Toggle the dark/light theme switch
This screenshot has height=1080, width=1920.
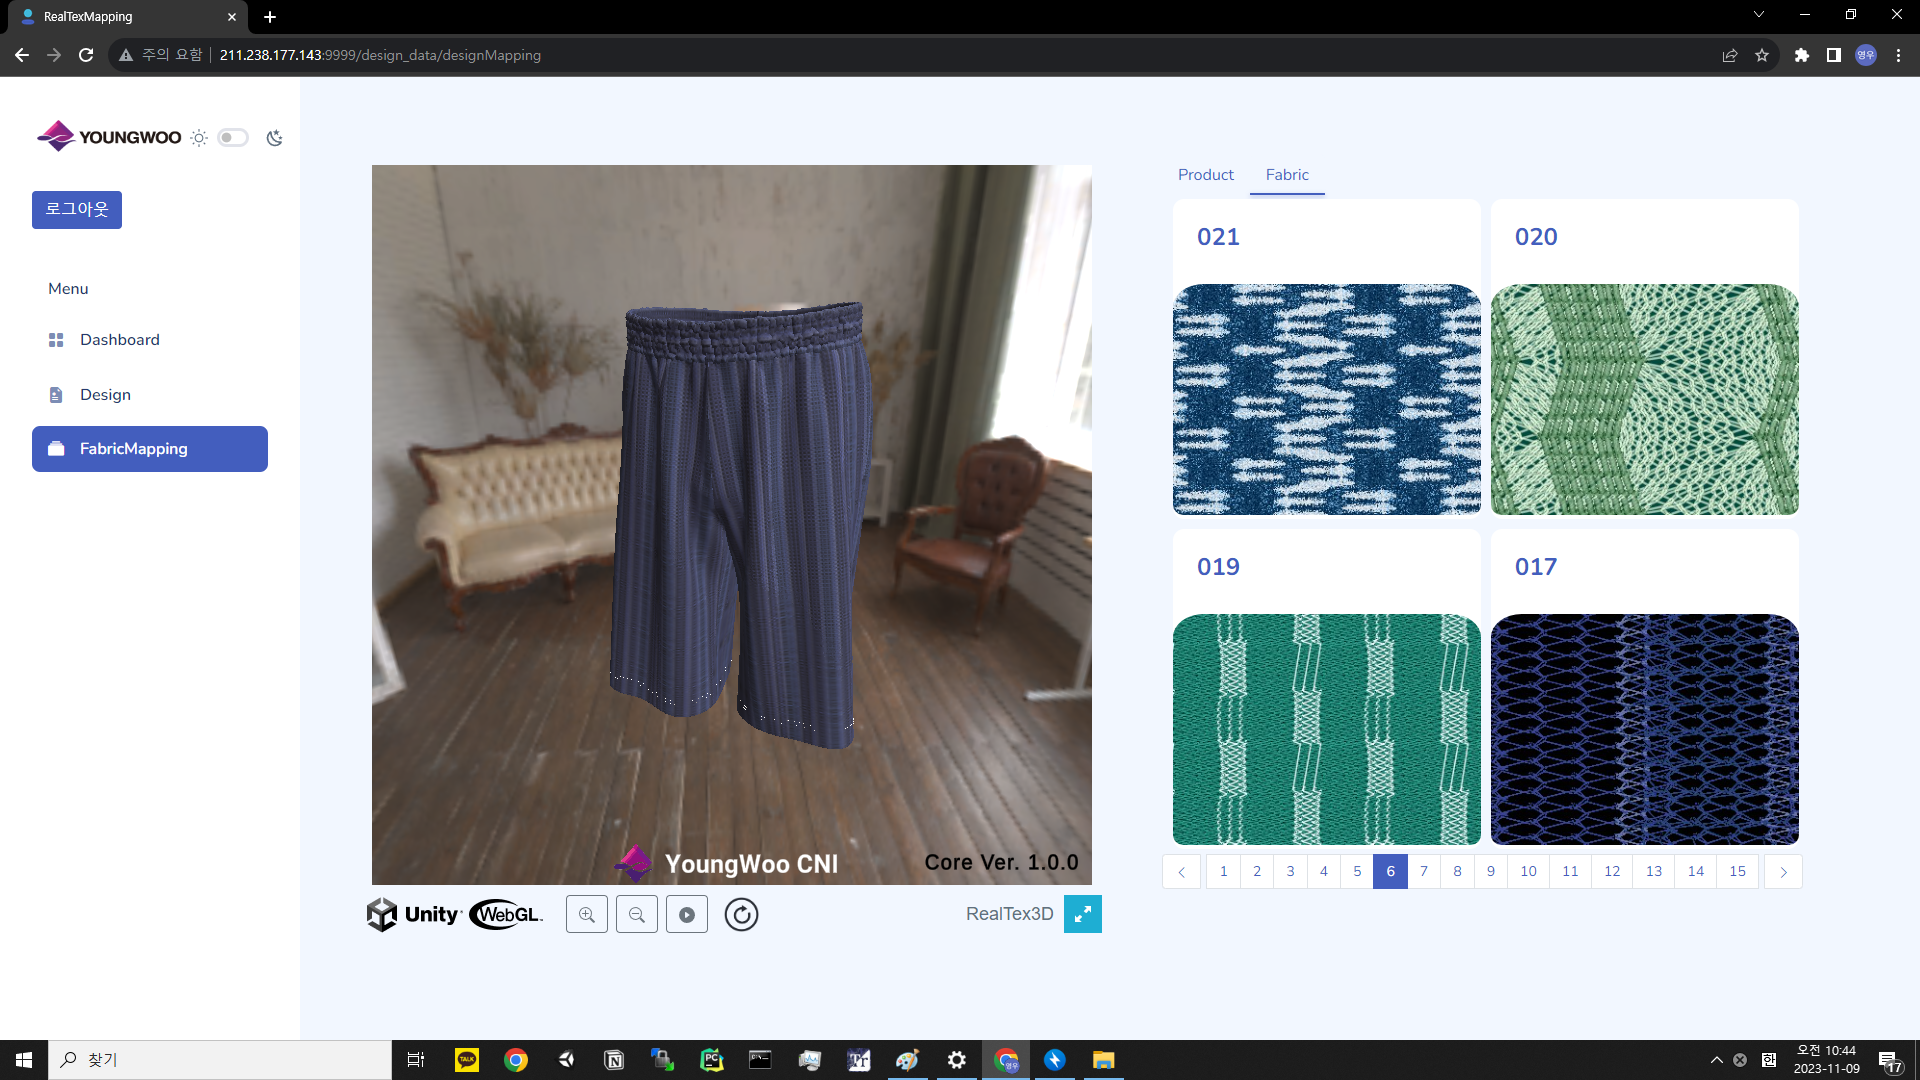point(233,138)
